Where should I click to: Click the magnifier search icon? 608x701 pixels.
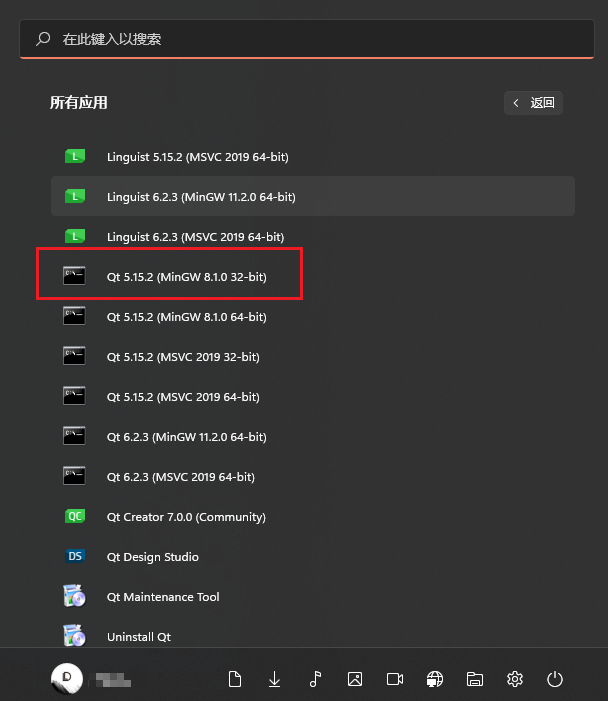(43, 39)
